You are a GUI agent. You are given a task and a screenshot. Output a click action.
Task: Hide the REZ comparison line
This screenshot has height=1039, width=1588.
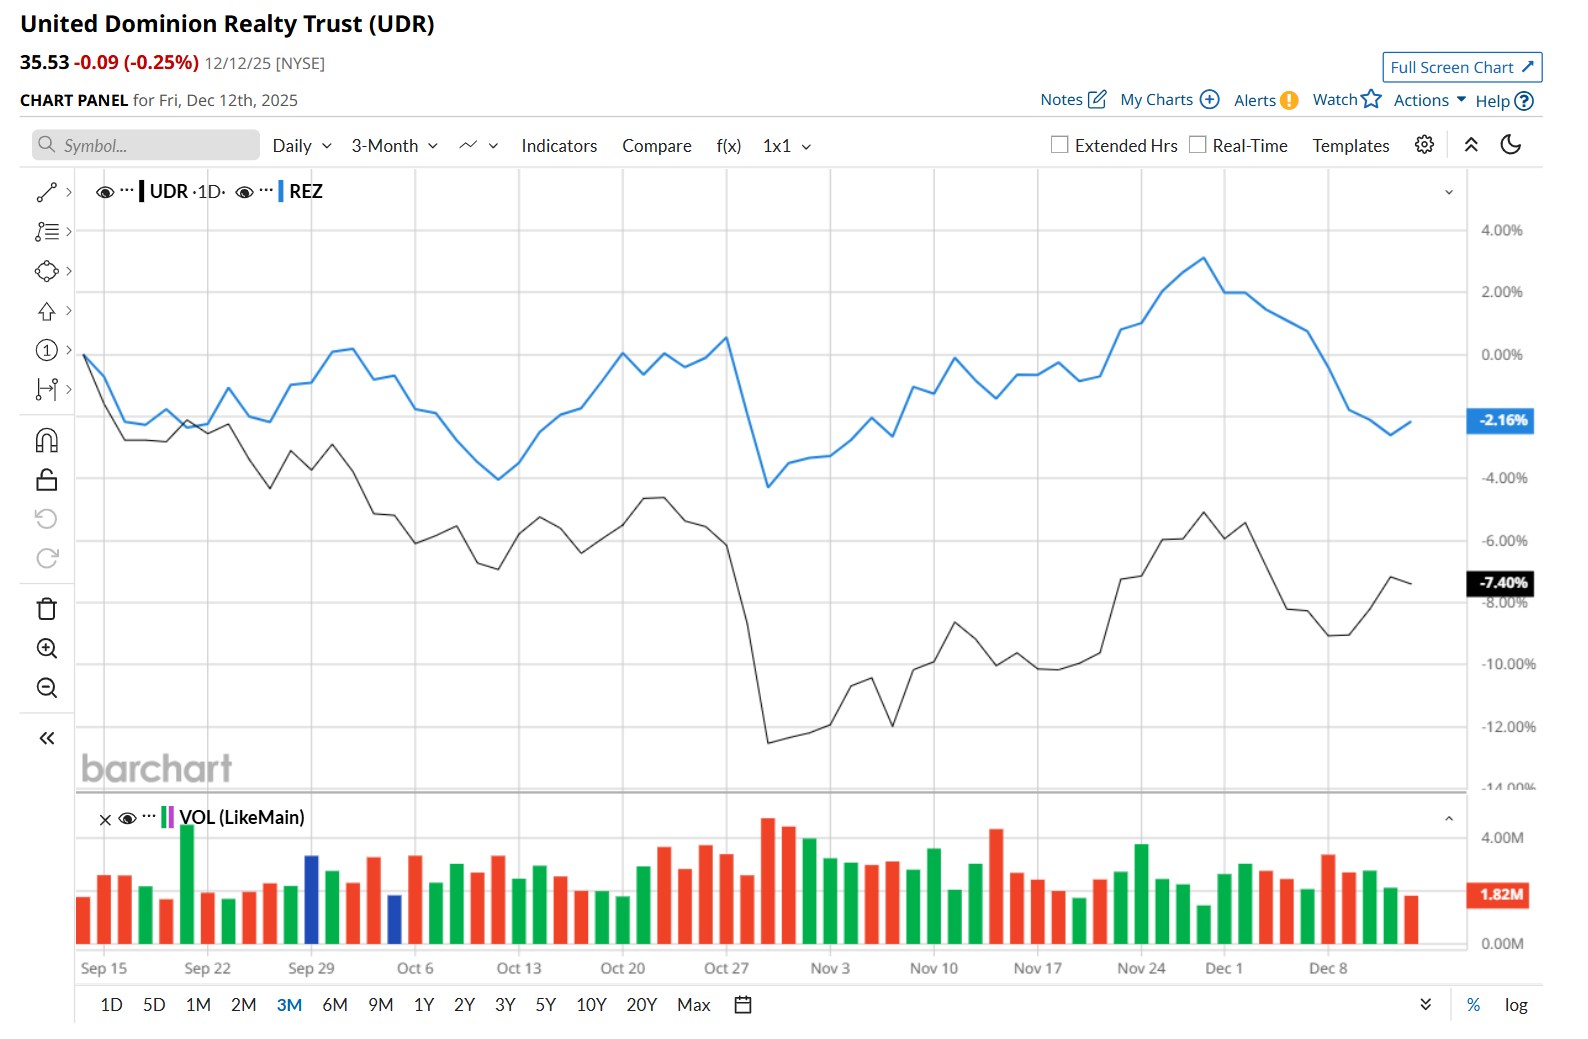coord(244,192)
